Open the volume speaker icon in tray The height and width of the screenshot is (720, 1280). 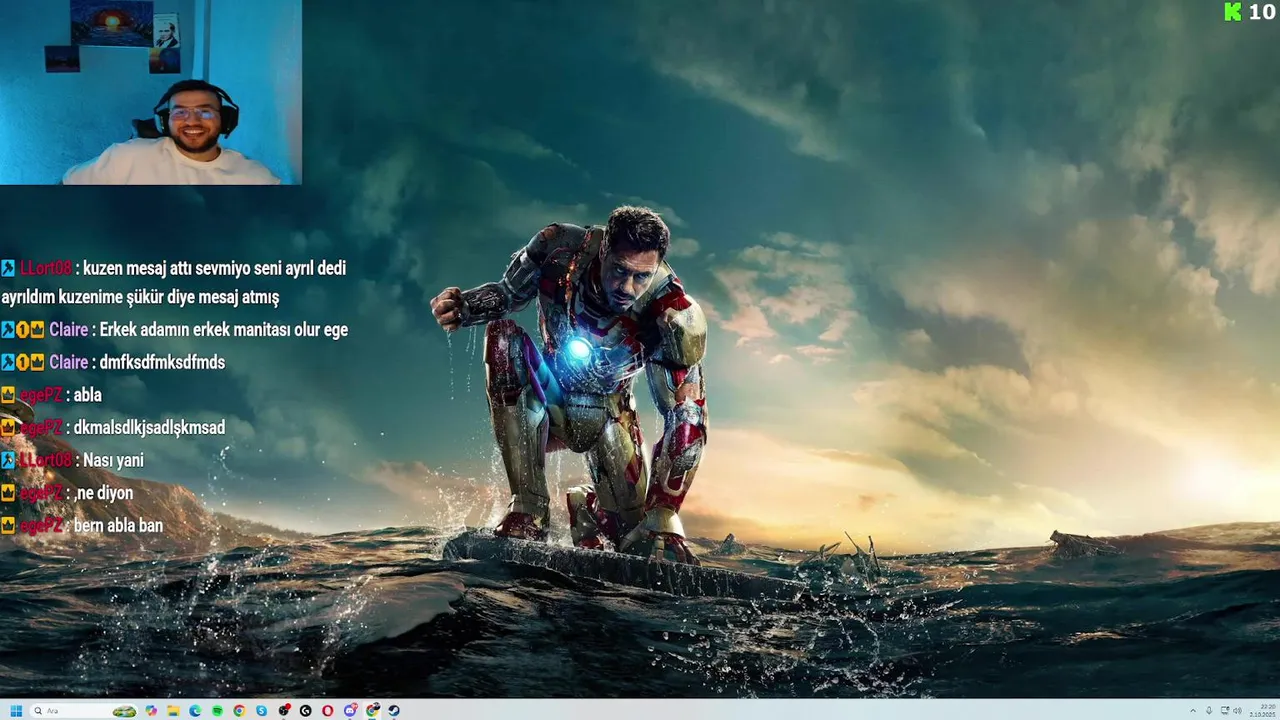[x=1238, y=711]
